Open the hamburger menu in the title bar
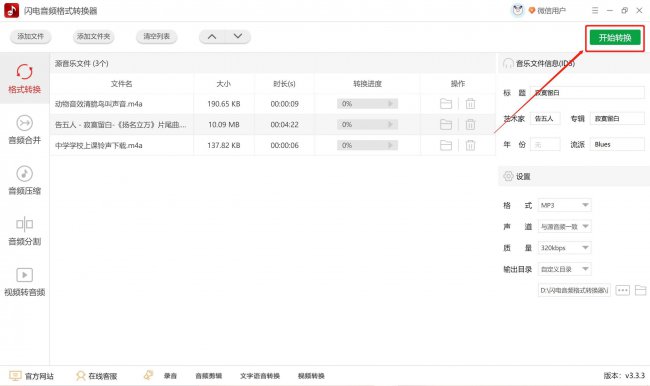650x386 pixels. coord(595,10)
